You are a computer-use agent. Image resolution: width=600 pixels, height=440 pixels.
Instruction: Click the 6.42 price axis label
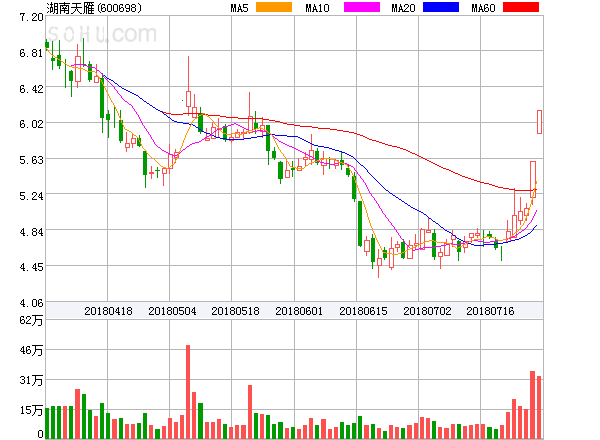click(31, 89)
